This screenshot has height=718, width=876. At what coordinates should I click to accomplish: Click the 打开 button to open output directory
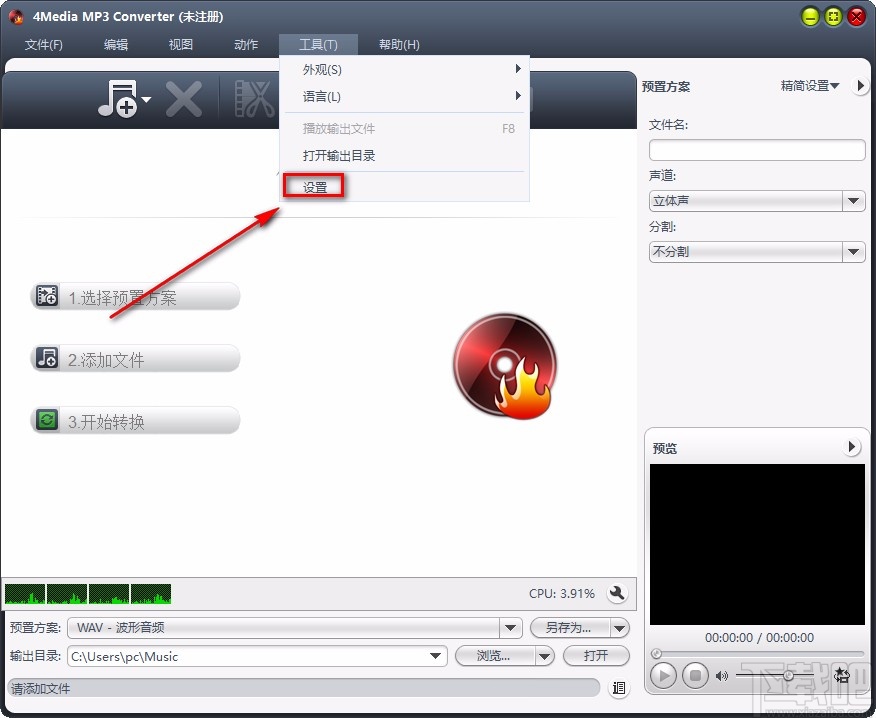click(596, 656)
